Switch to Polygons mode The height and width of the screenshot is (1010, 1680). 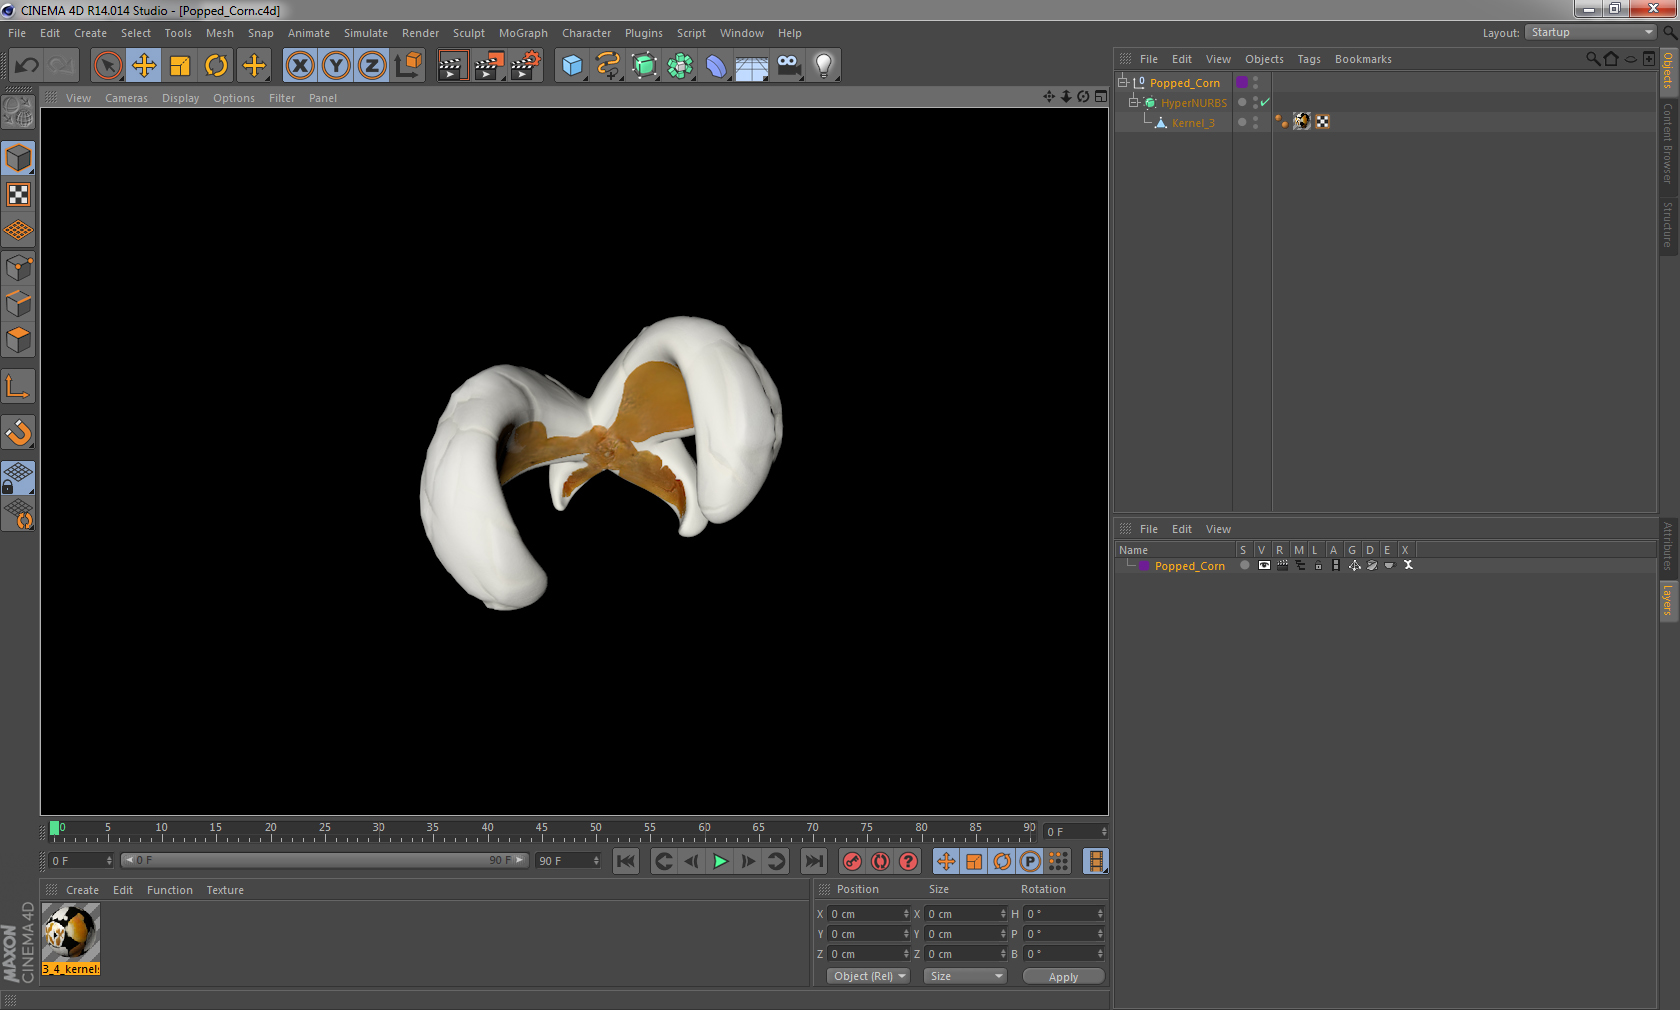coord(18,340)
